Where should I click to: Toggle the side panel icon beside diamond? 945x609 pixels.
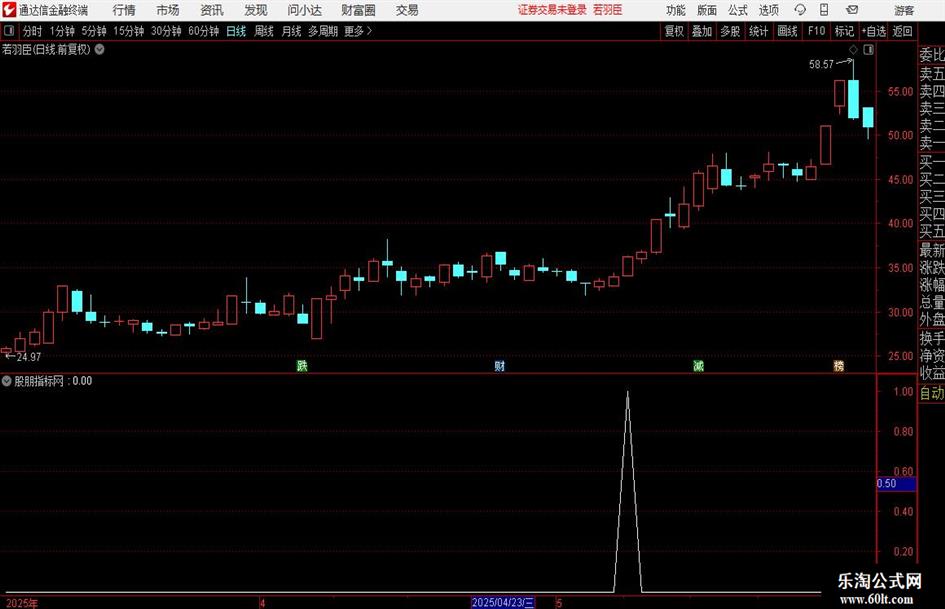click(868, 50)
